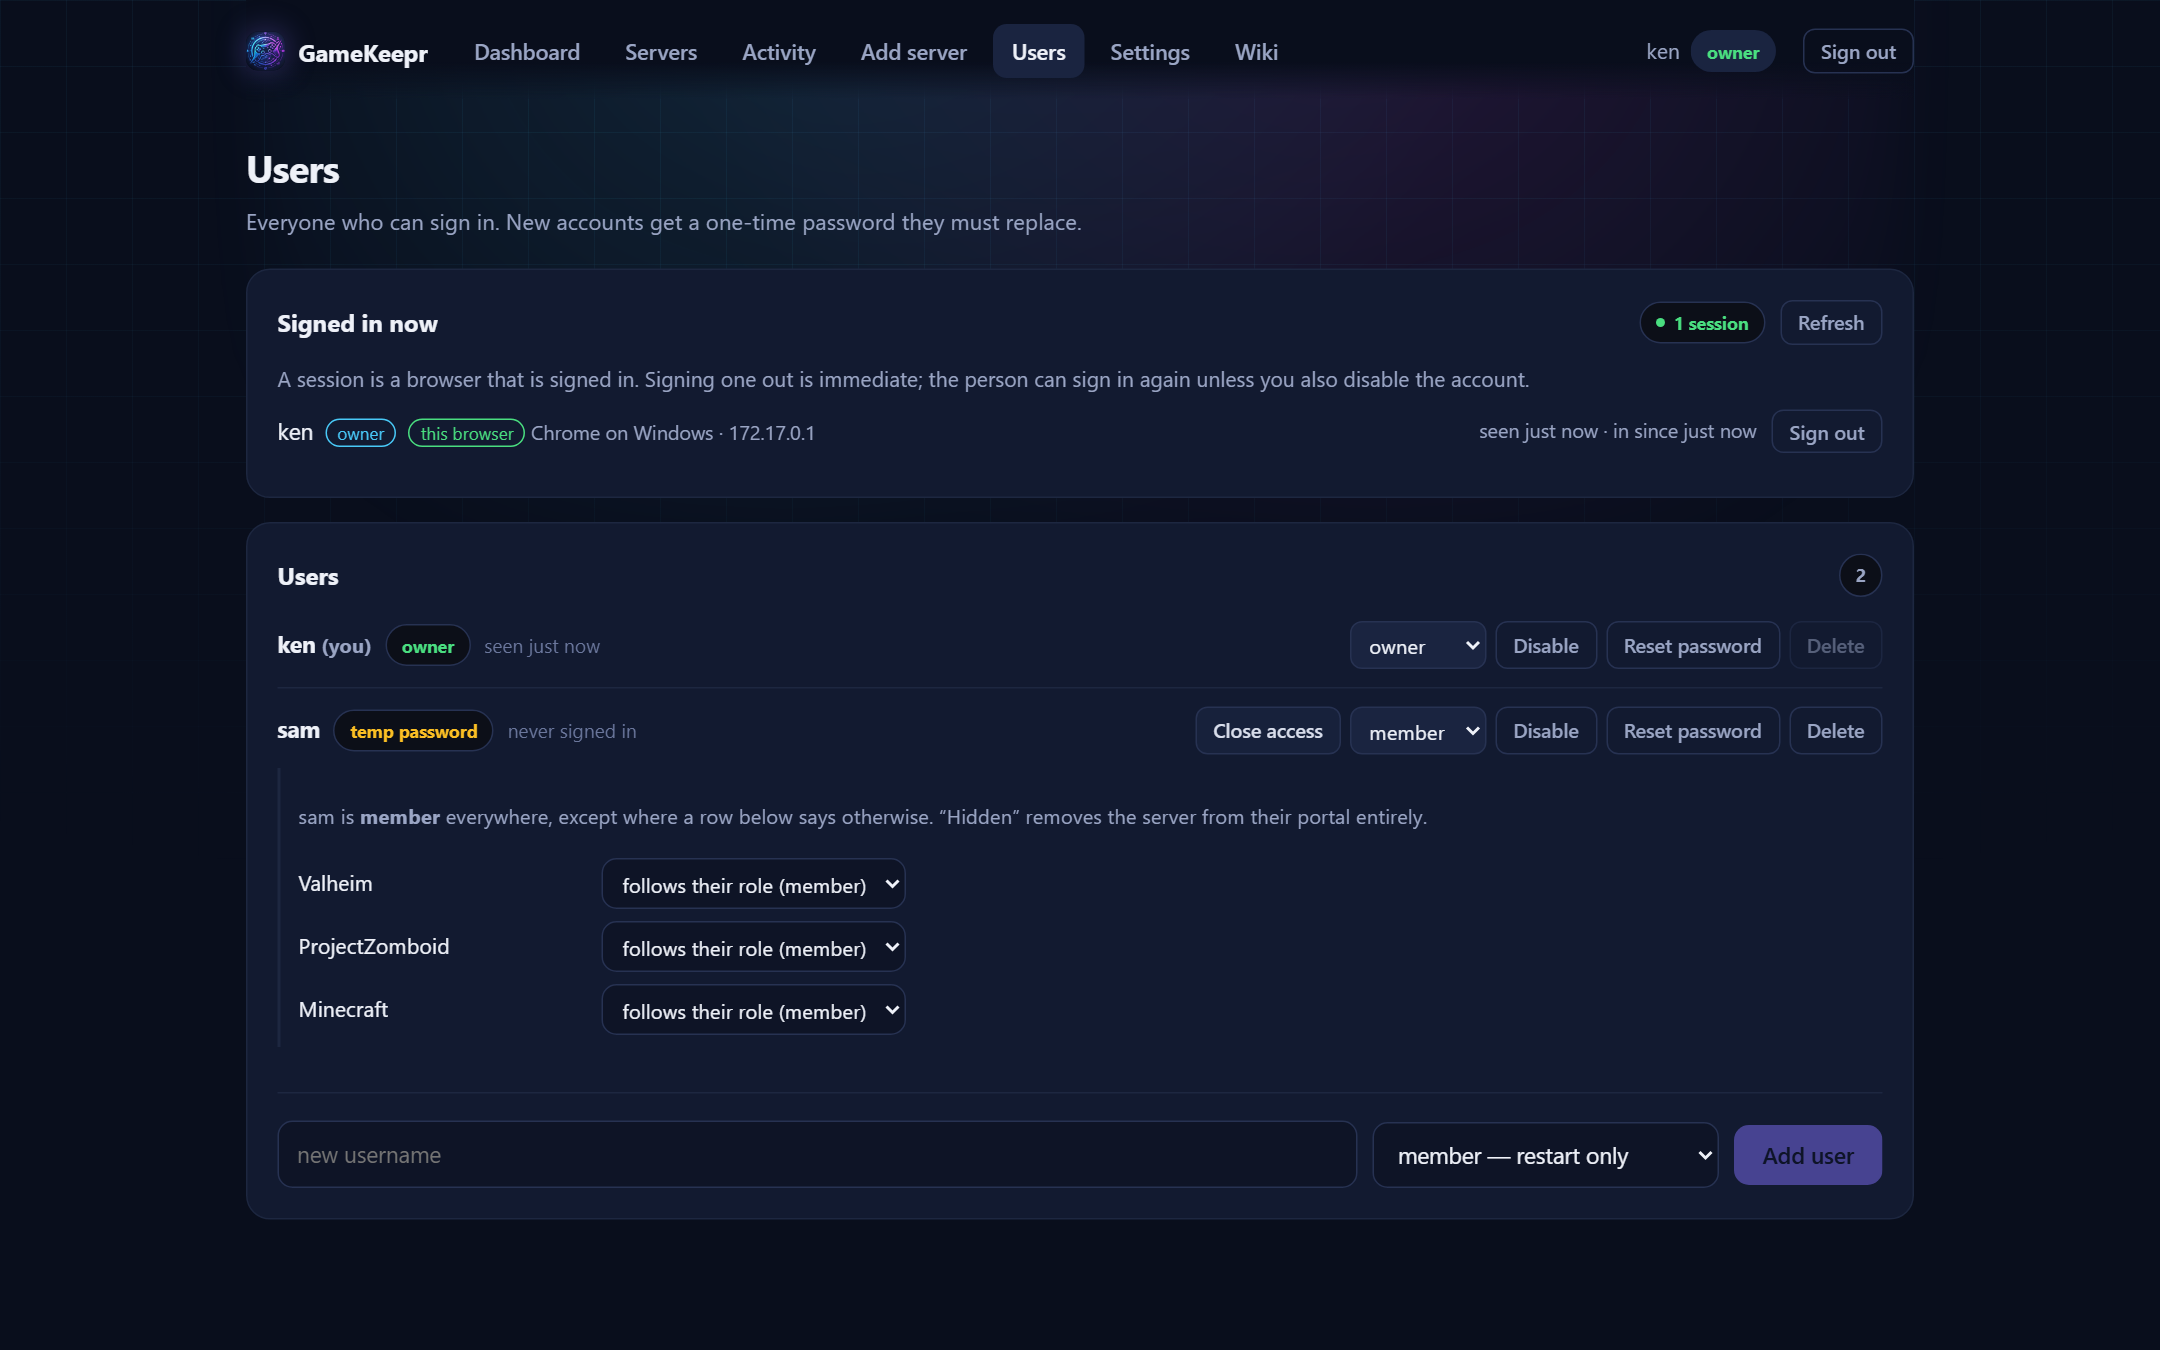Open the Wiki link in navigation
Image resolution: width=2160 pixels, height=1350 pixels.
click(x=1256, y=52)
